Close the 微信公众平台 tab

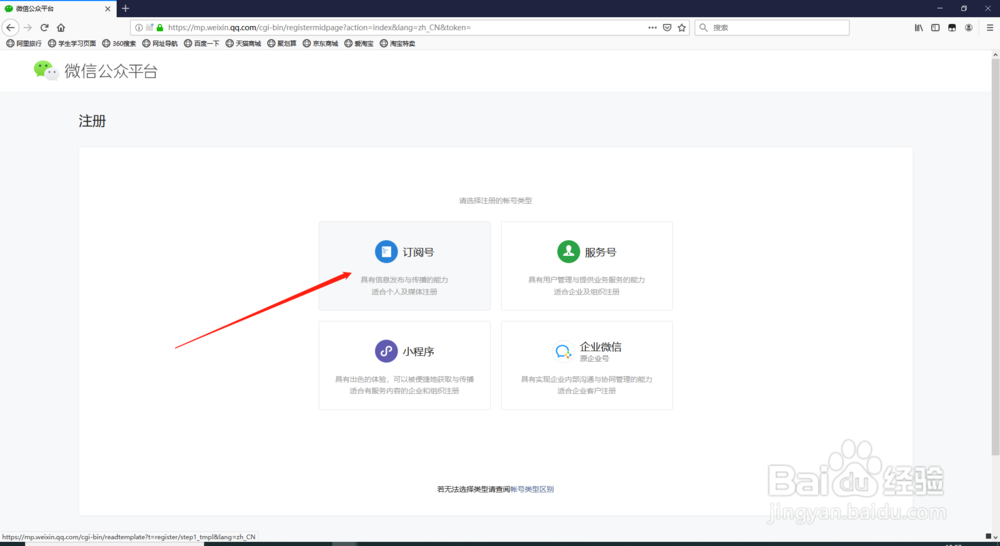pos(107,8)
